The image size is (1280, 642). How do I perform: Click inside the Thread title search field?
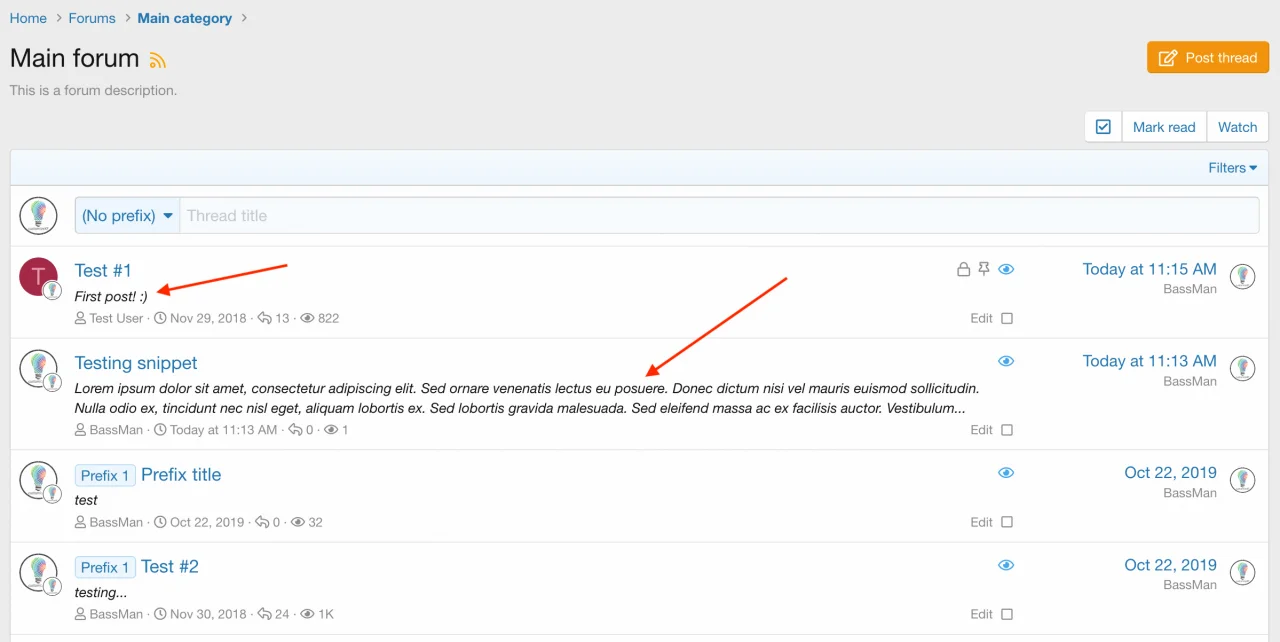(400, 215)
